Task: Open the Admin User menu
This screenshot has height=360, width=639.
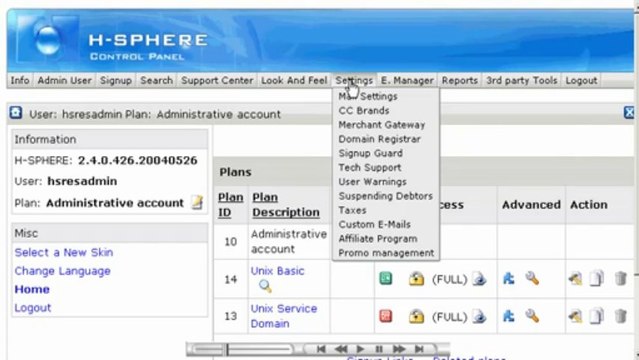Action: tap(65, 80)
